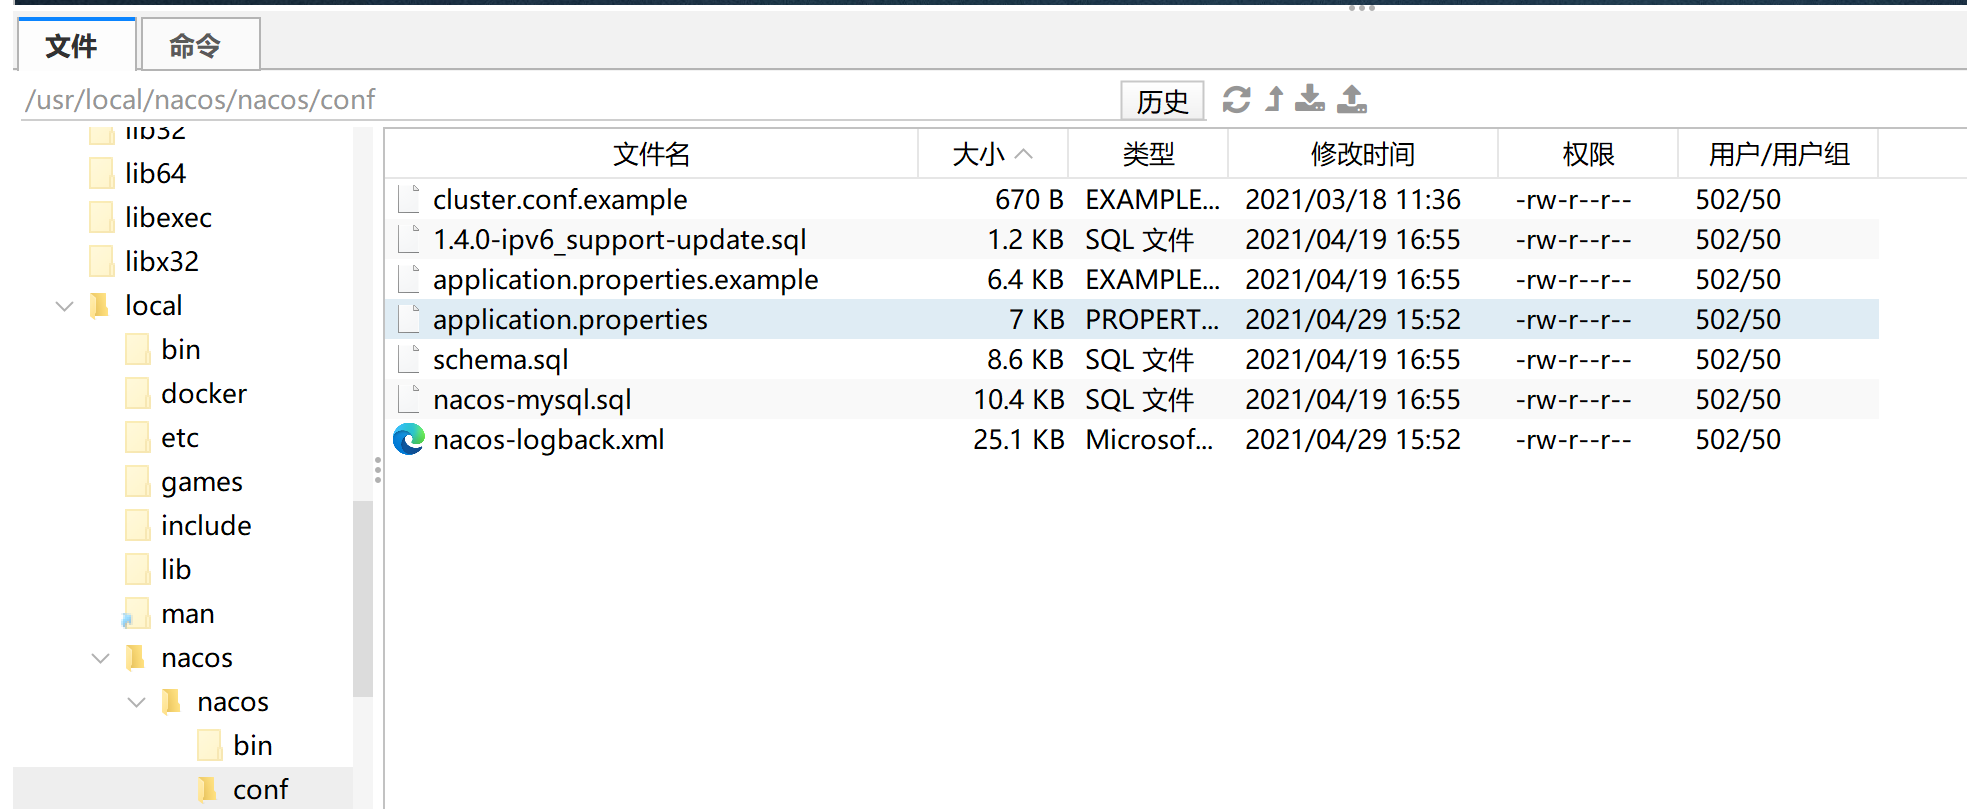Click the 670 B size cell
This screenshot has width=1967, height=809.
click(1029, 200)
